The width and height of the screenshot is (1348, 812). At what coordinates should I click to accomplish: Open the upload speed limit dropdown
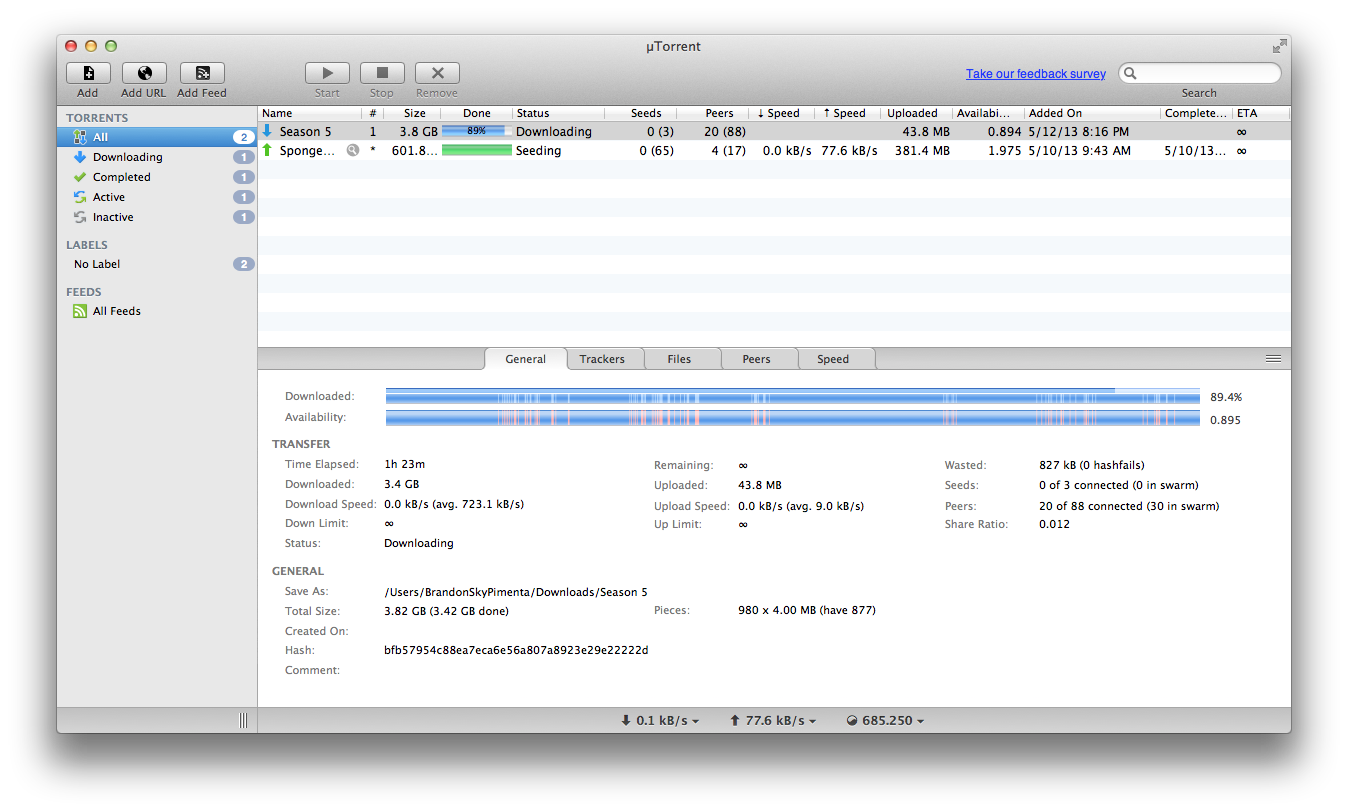coord(773,720)
